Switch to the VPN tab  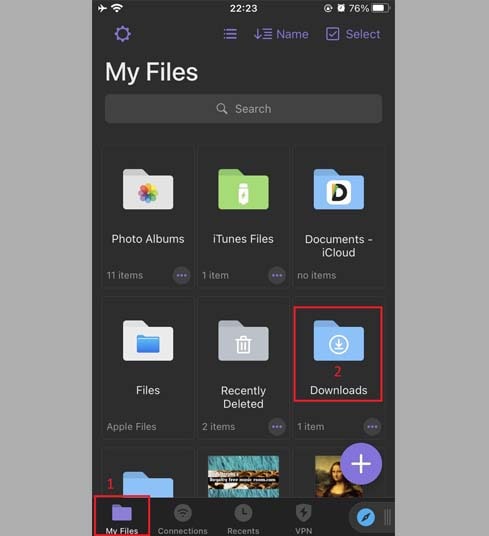coord(303,519)
